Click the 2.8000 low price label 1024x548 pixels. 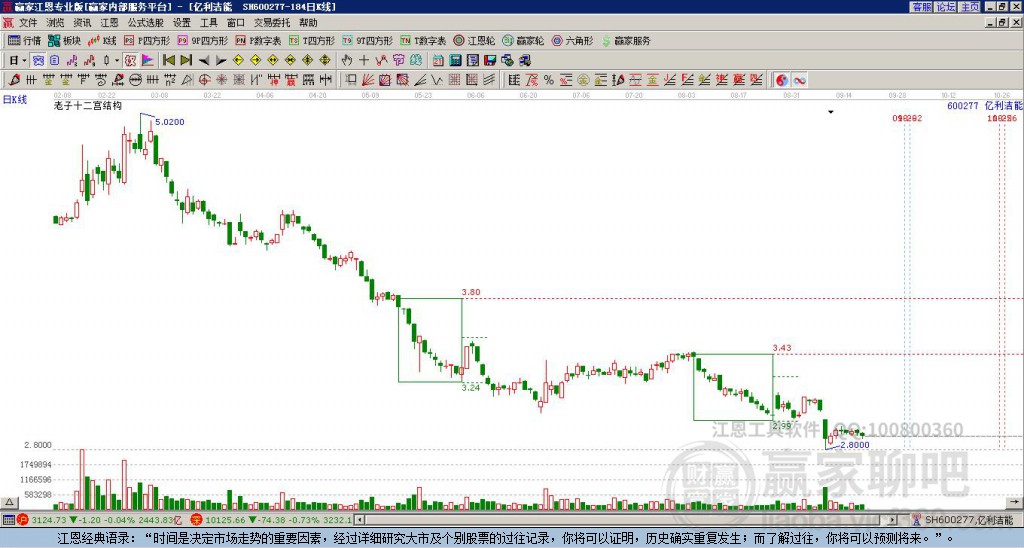[855, 445]
